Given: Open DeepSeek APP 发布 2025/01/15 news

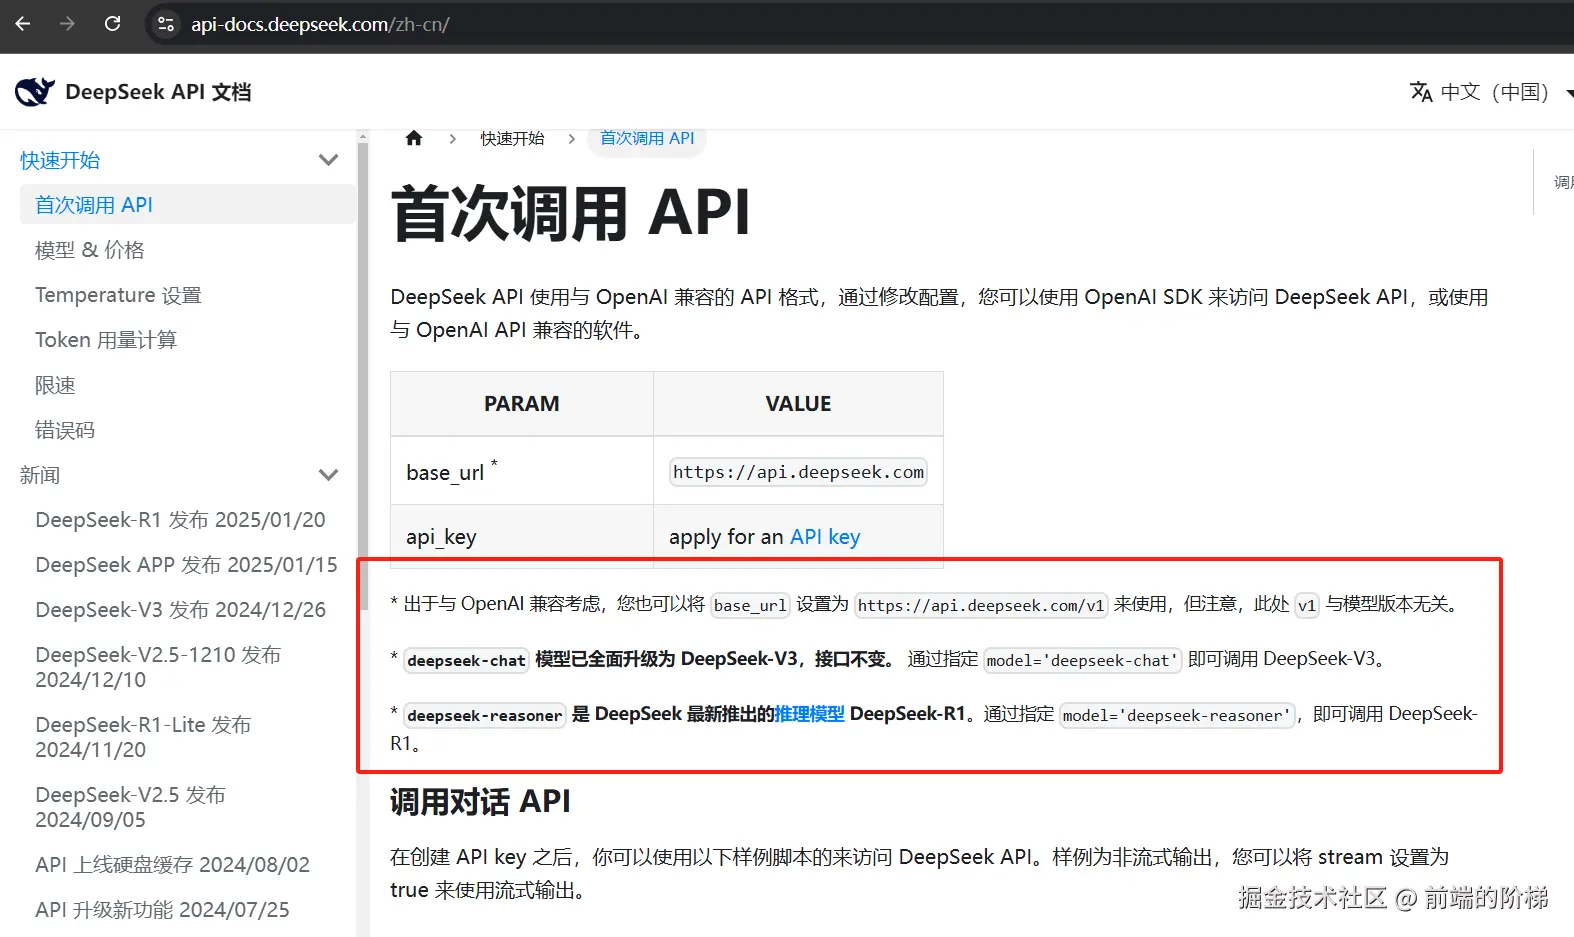Looking at the screenshot, I should click(x=186, y=565).
